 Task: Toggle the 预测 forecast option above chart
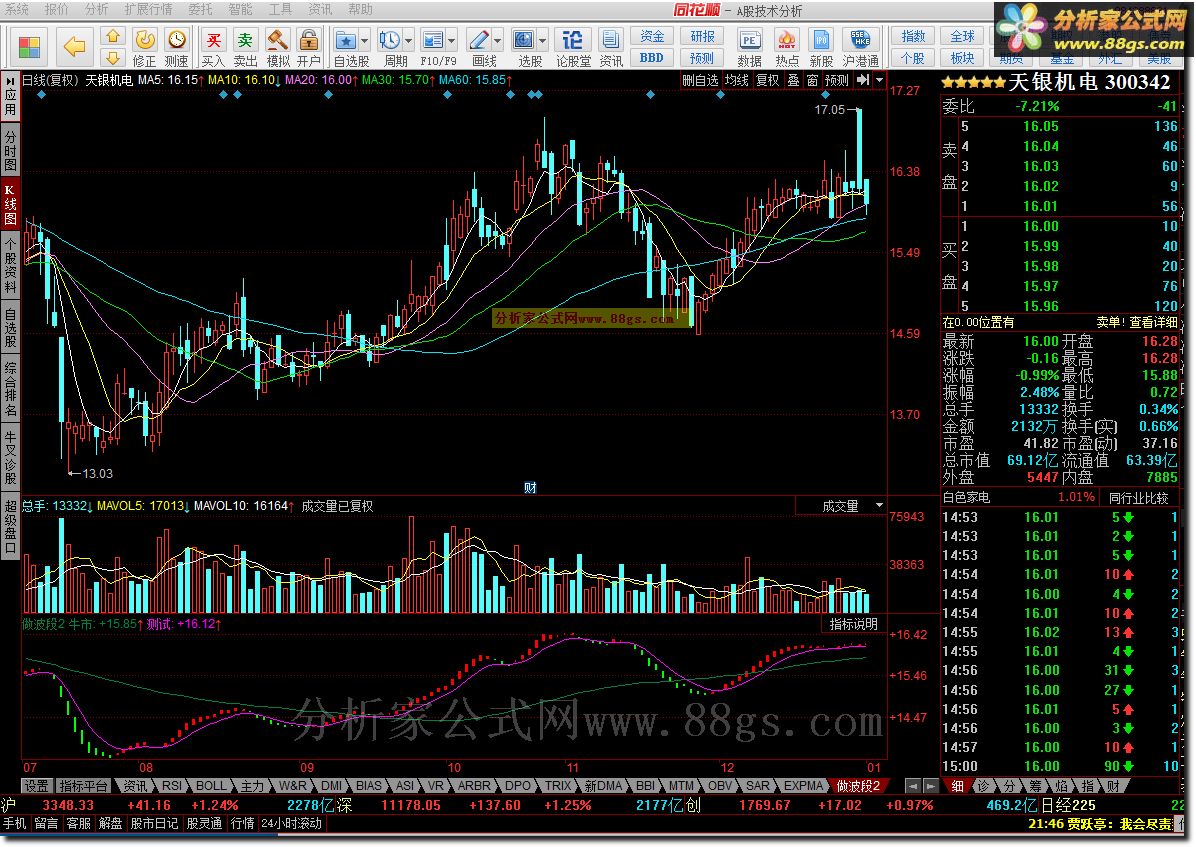pos(836,79)
